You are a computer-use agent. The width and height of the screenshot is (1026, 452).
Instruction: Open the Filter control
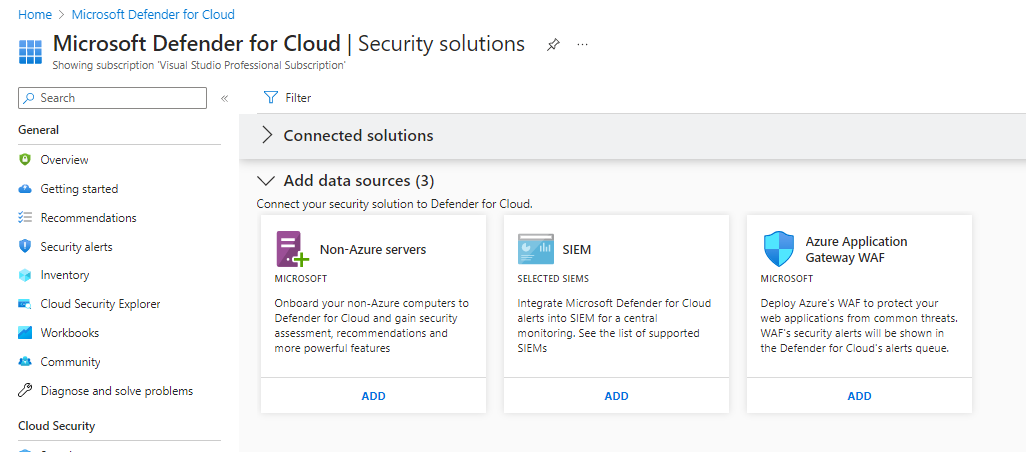point(287,98)
